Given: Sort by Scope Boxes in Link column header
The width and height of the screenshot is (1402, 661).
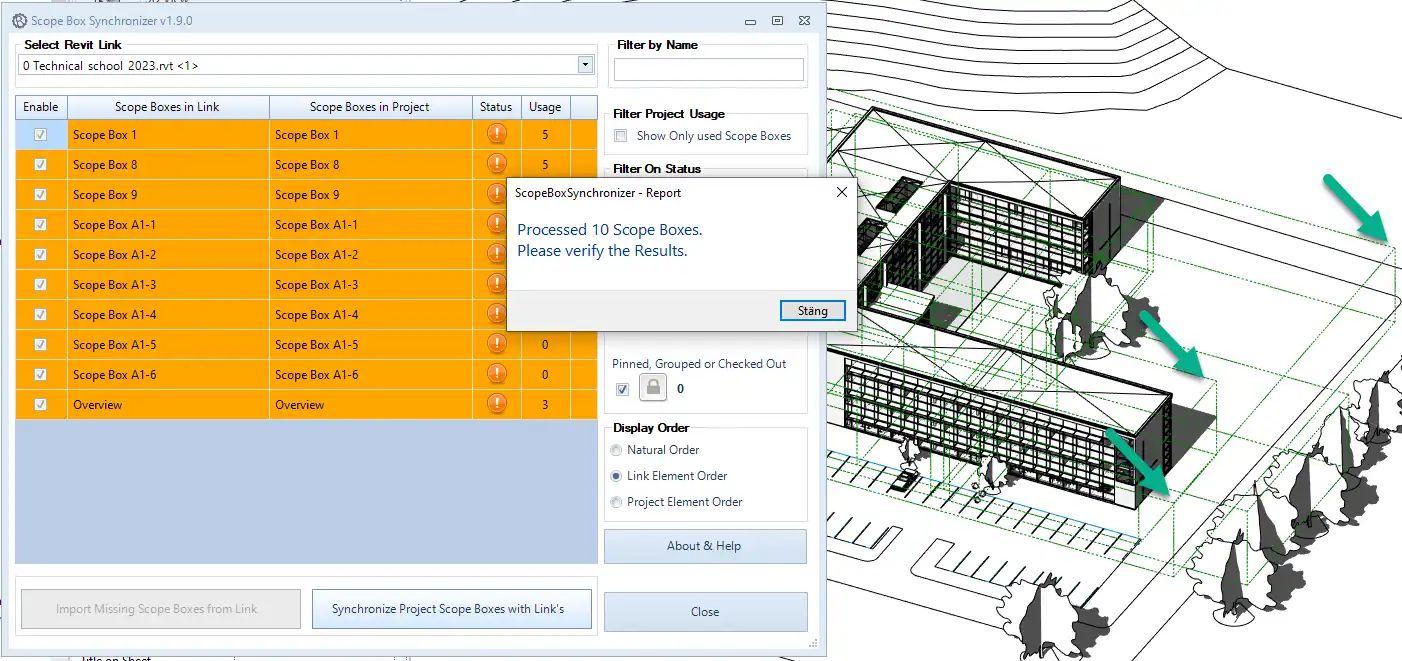Looking at the screenshot, I should [168, 107].
